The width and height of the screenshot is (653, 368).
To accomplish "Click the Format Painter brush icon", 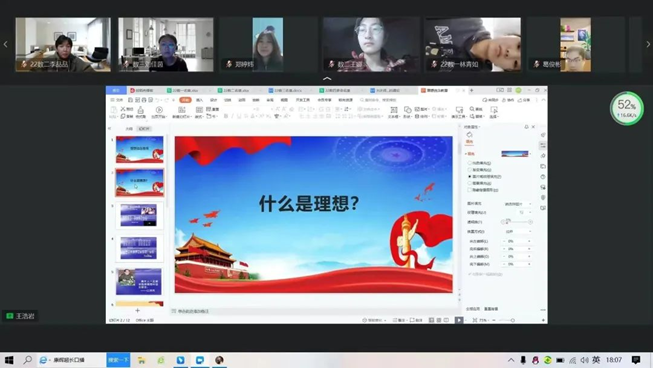I will click(x=141, y=112).
